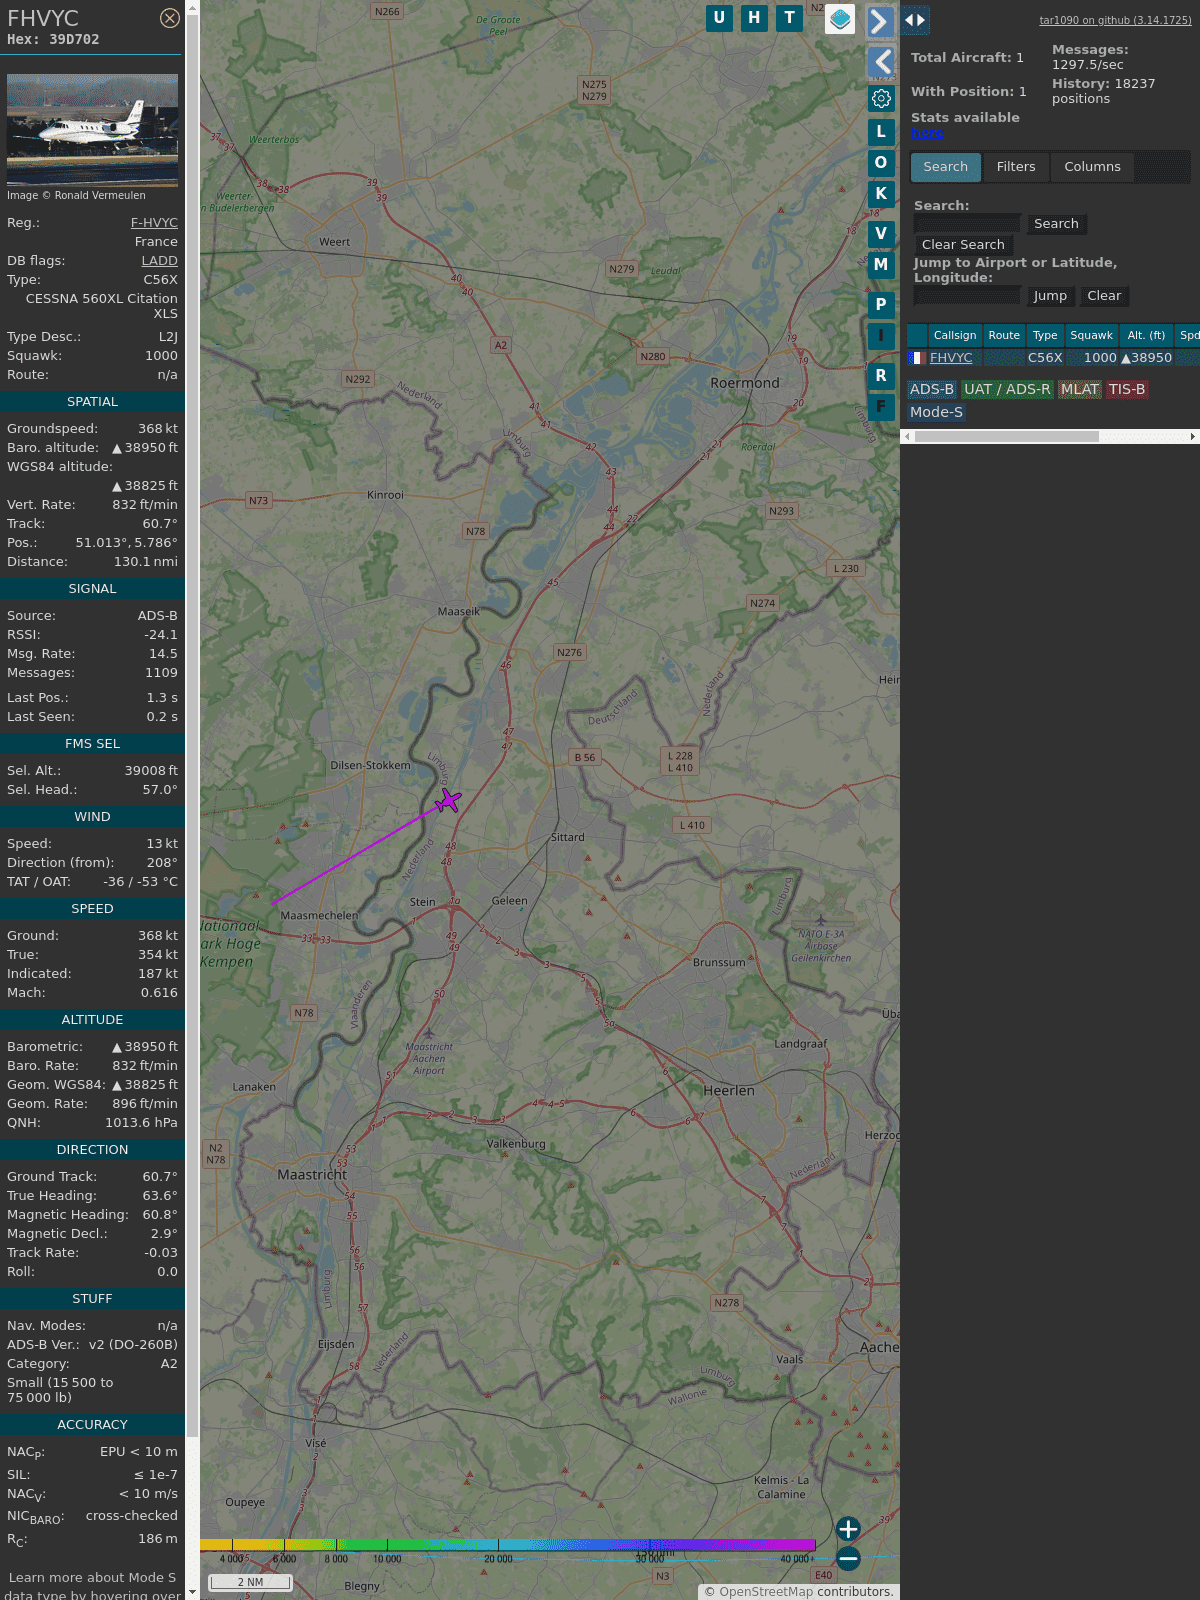The image size is (1200, 1600).
Task: Toggle the R map option
Action: [x=881, y=376]
